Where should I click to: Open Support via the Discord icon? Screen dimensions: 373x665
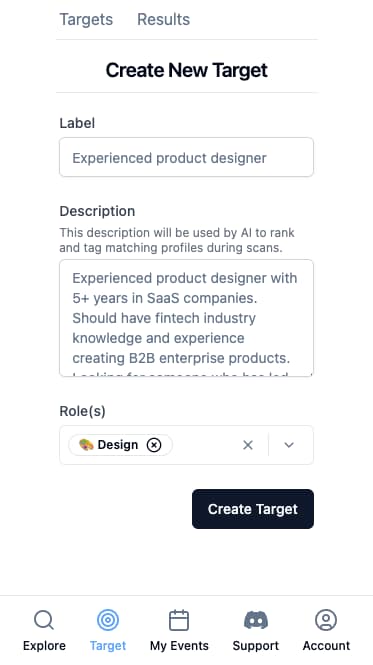click(256, 620)
